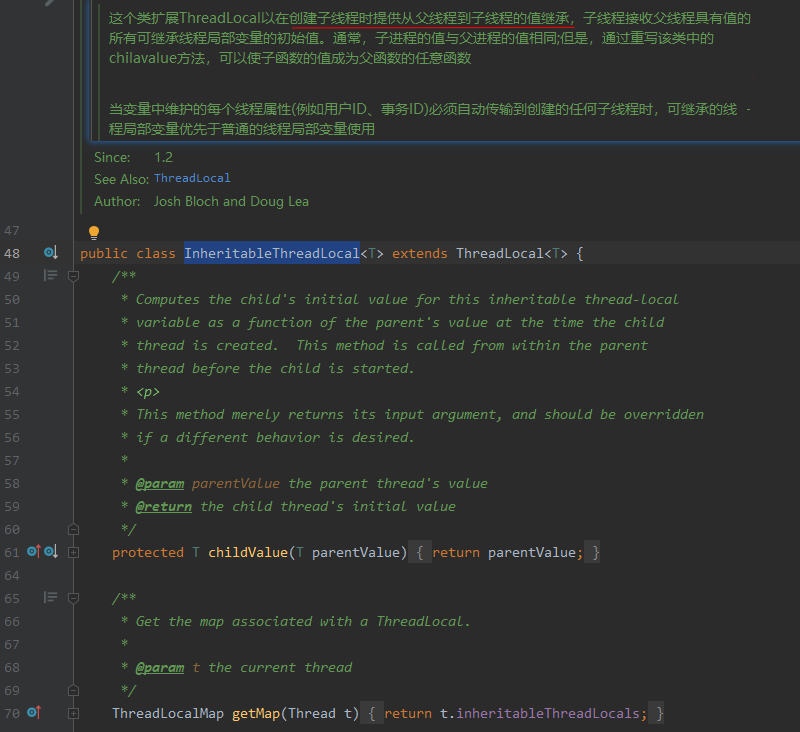
Task: Click line number 48 in the gutter
Action: click(x=12, y=254)
